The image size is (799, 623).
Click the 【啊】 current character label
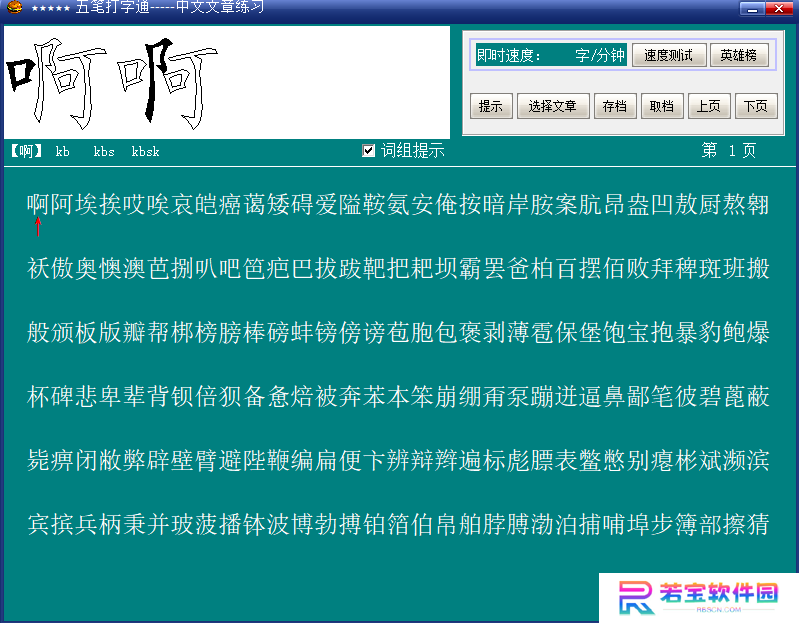click(26, 151)
